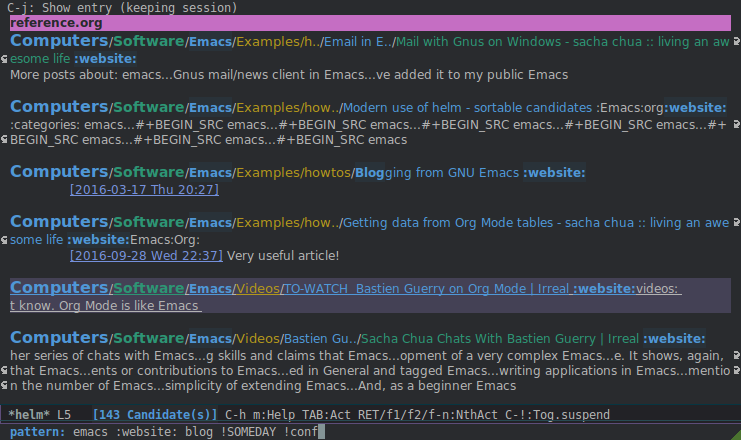Select the Modern use of helm candidate
The height and width of the screenshot is (440, 741).
(368, 107)
